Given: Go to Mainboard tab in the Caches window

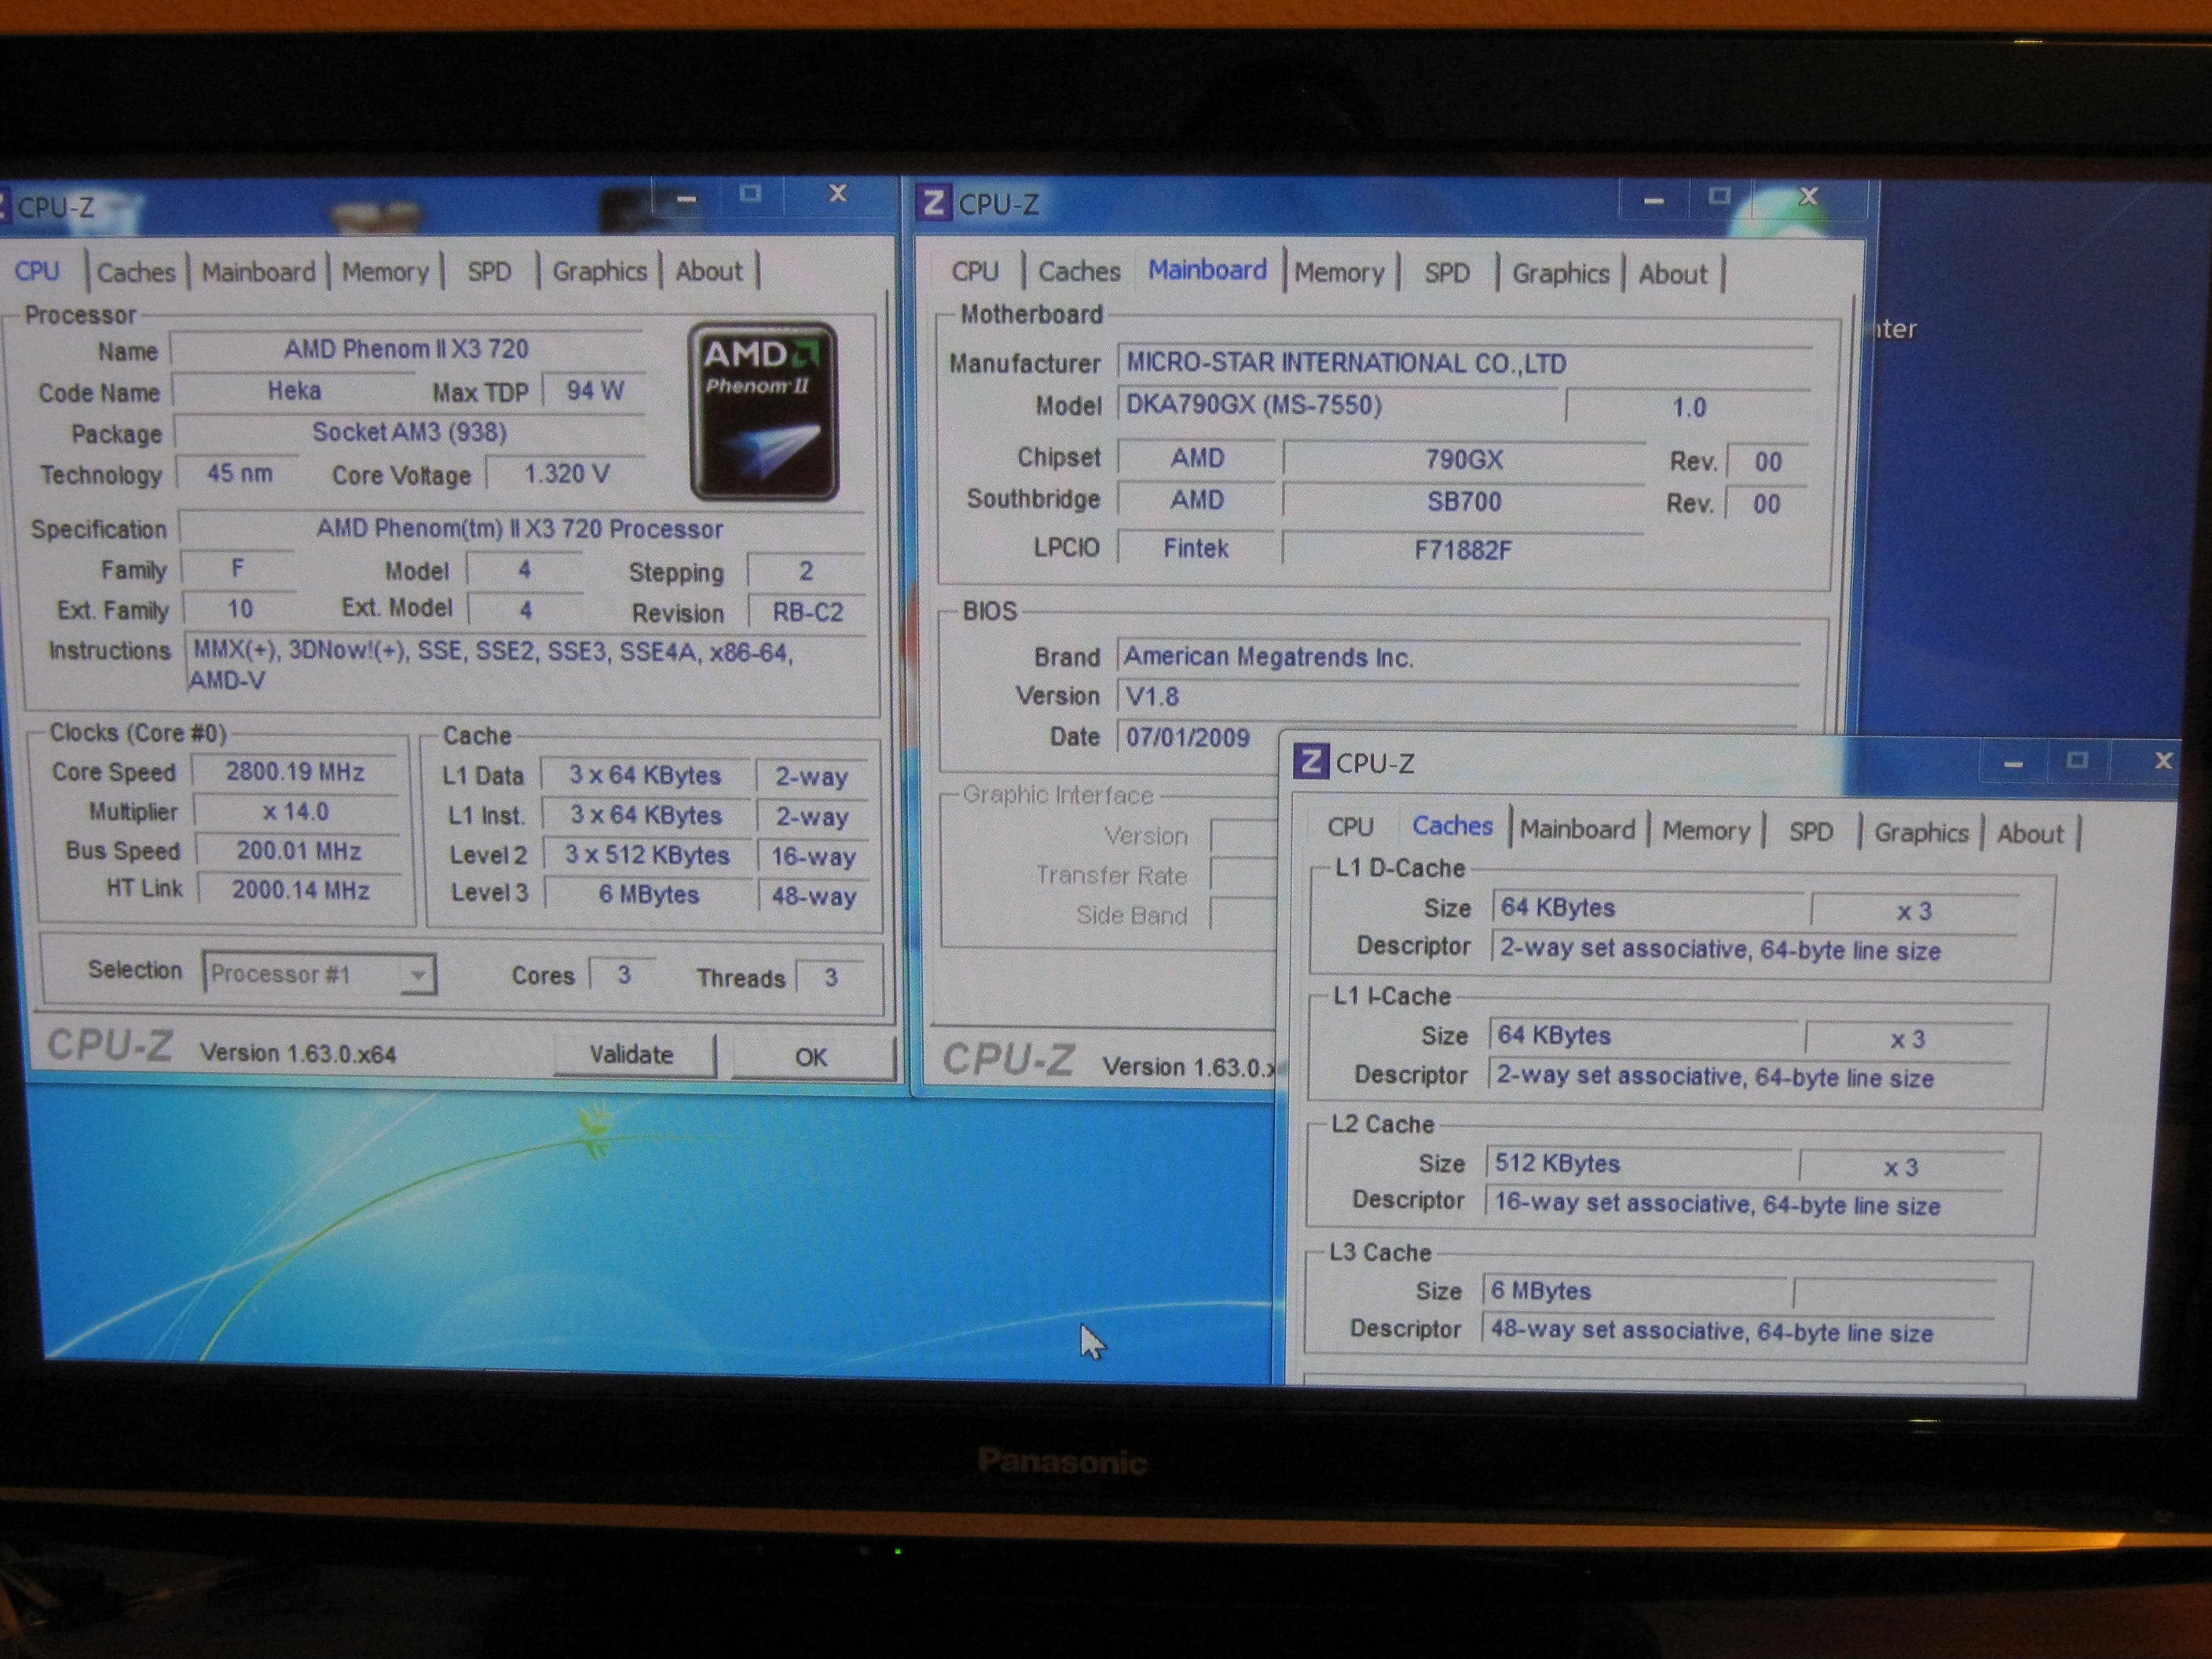Looking at the screenshot, I should tap(1577, 830).
